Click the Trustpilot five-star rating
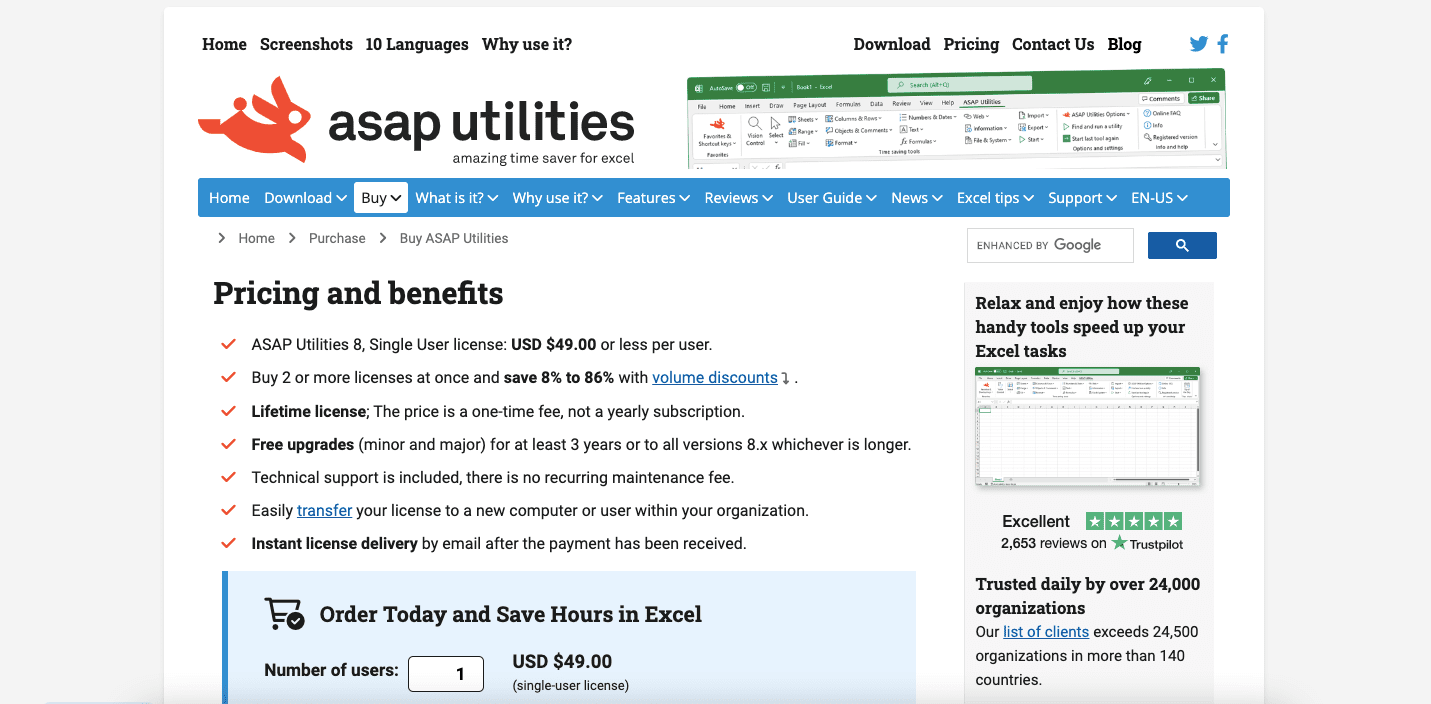Viewport: 1431px width, 704px height. click(x=1134, y=521)
